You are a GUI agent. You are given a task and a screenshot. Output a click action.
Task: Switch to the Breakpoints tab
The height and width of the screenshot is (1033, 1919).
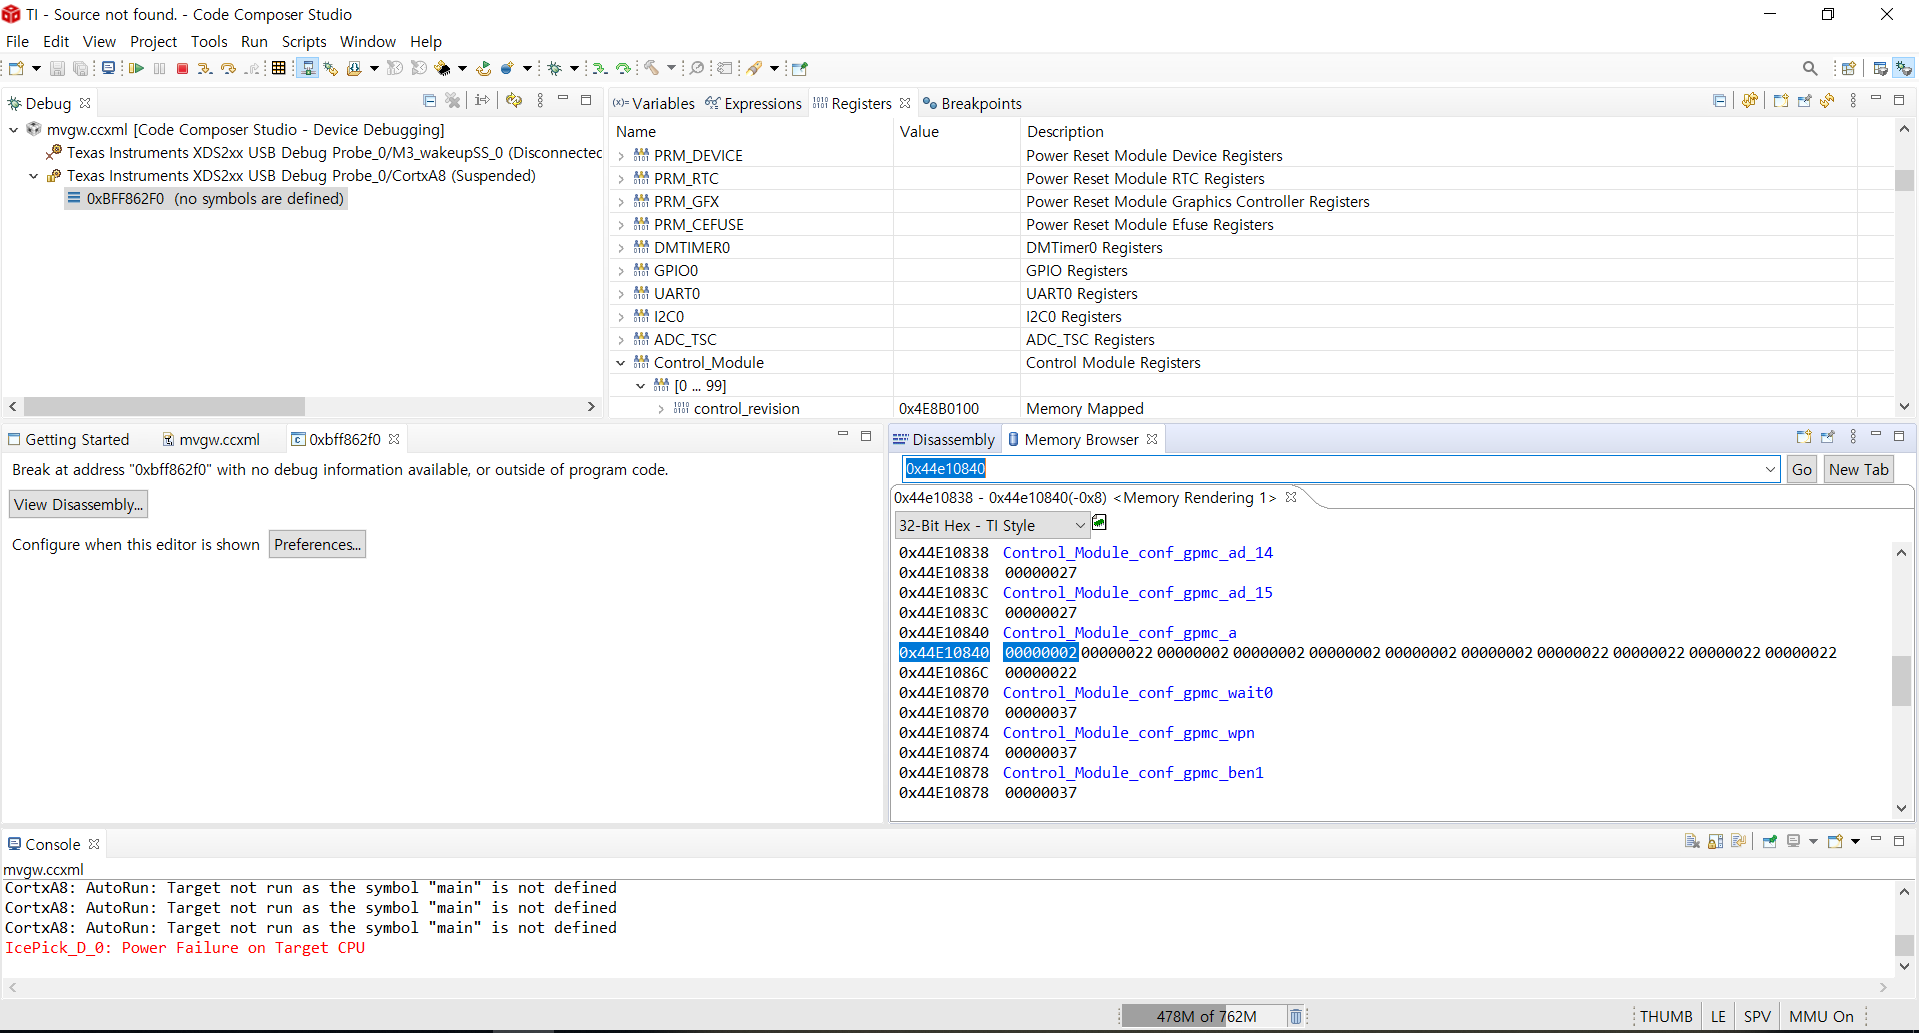(x=972, y=103)
